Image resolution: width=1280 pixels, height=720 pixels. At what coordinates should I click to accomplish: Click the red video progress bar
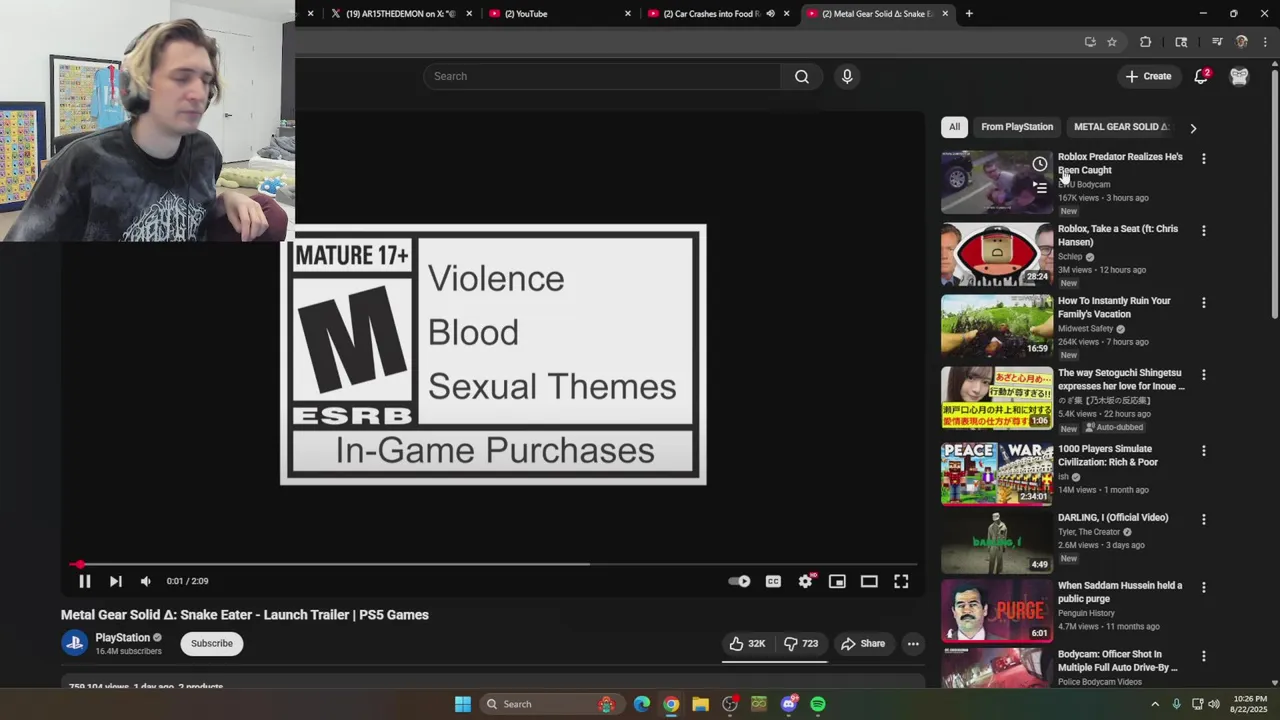[x=492, y=564]
